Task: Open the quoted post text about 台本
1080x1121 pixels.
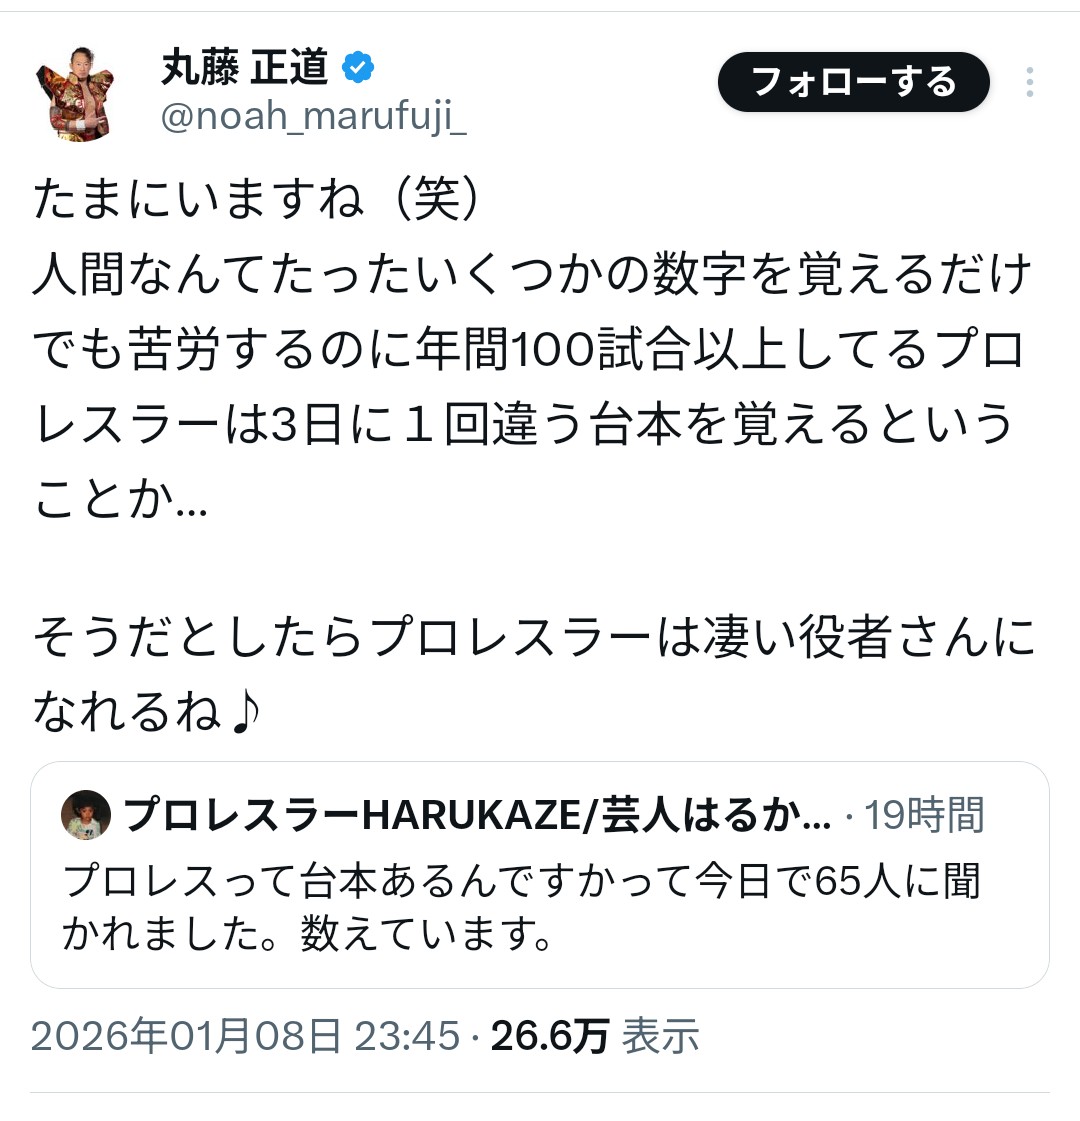Action: click(x=522, y=907)
